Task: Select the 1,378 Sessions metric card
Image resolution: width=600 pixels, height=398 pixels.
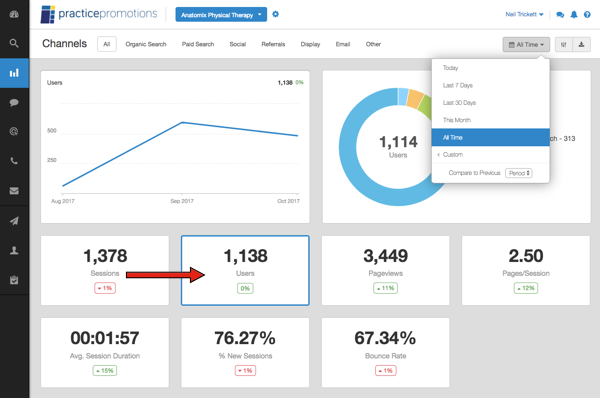Action: (x=105, y=270)
